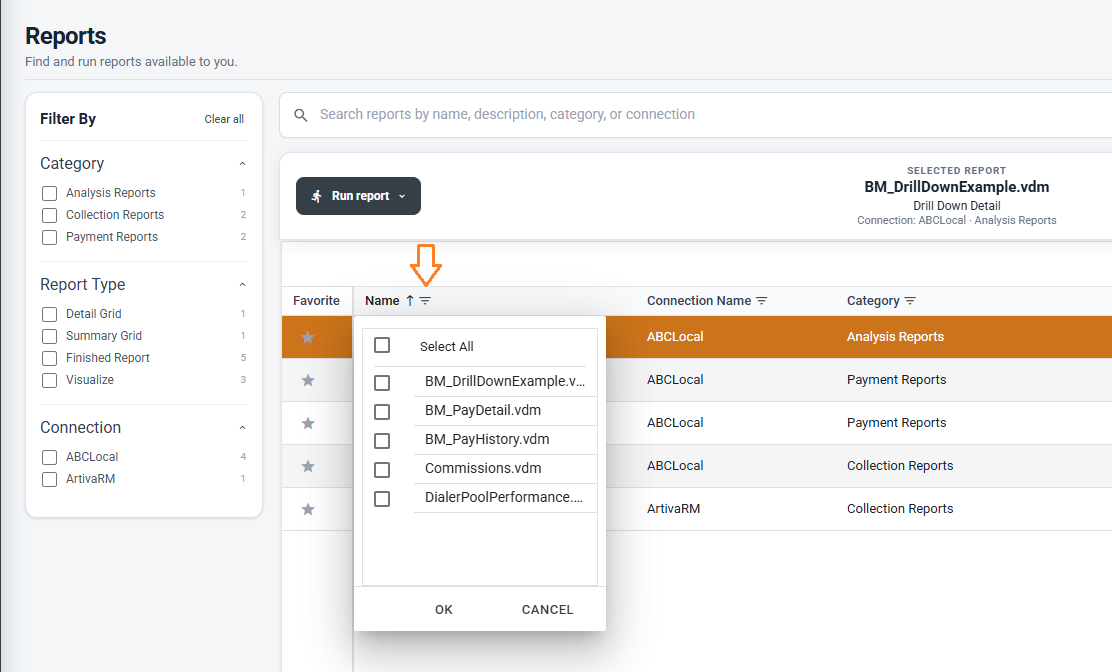Open the Name column filter icon

click(425, 301)
